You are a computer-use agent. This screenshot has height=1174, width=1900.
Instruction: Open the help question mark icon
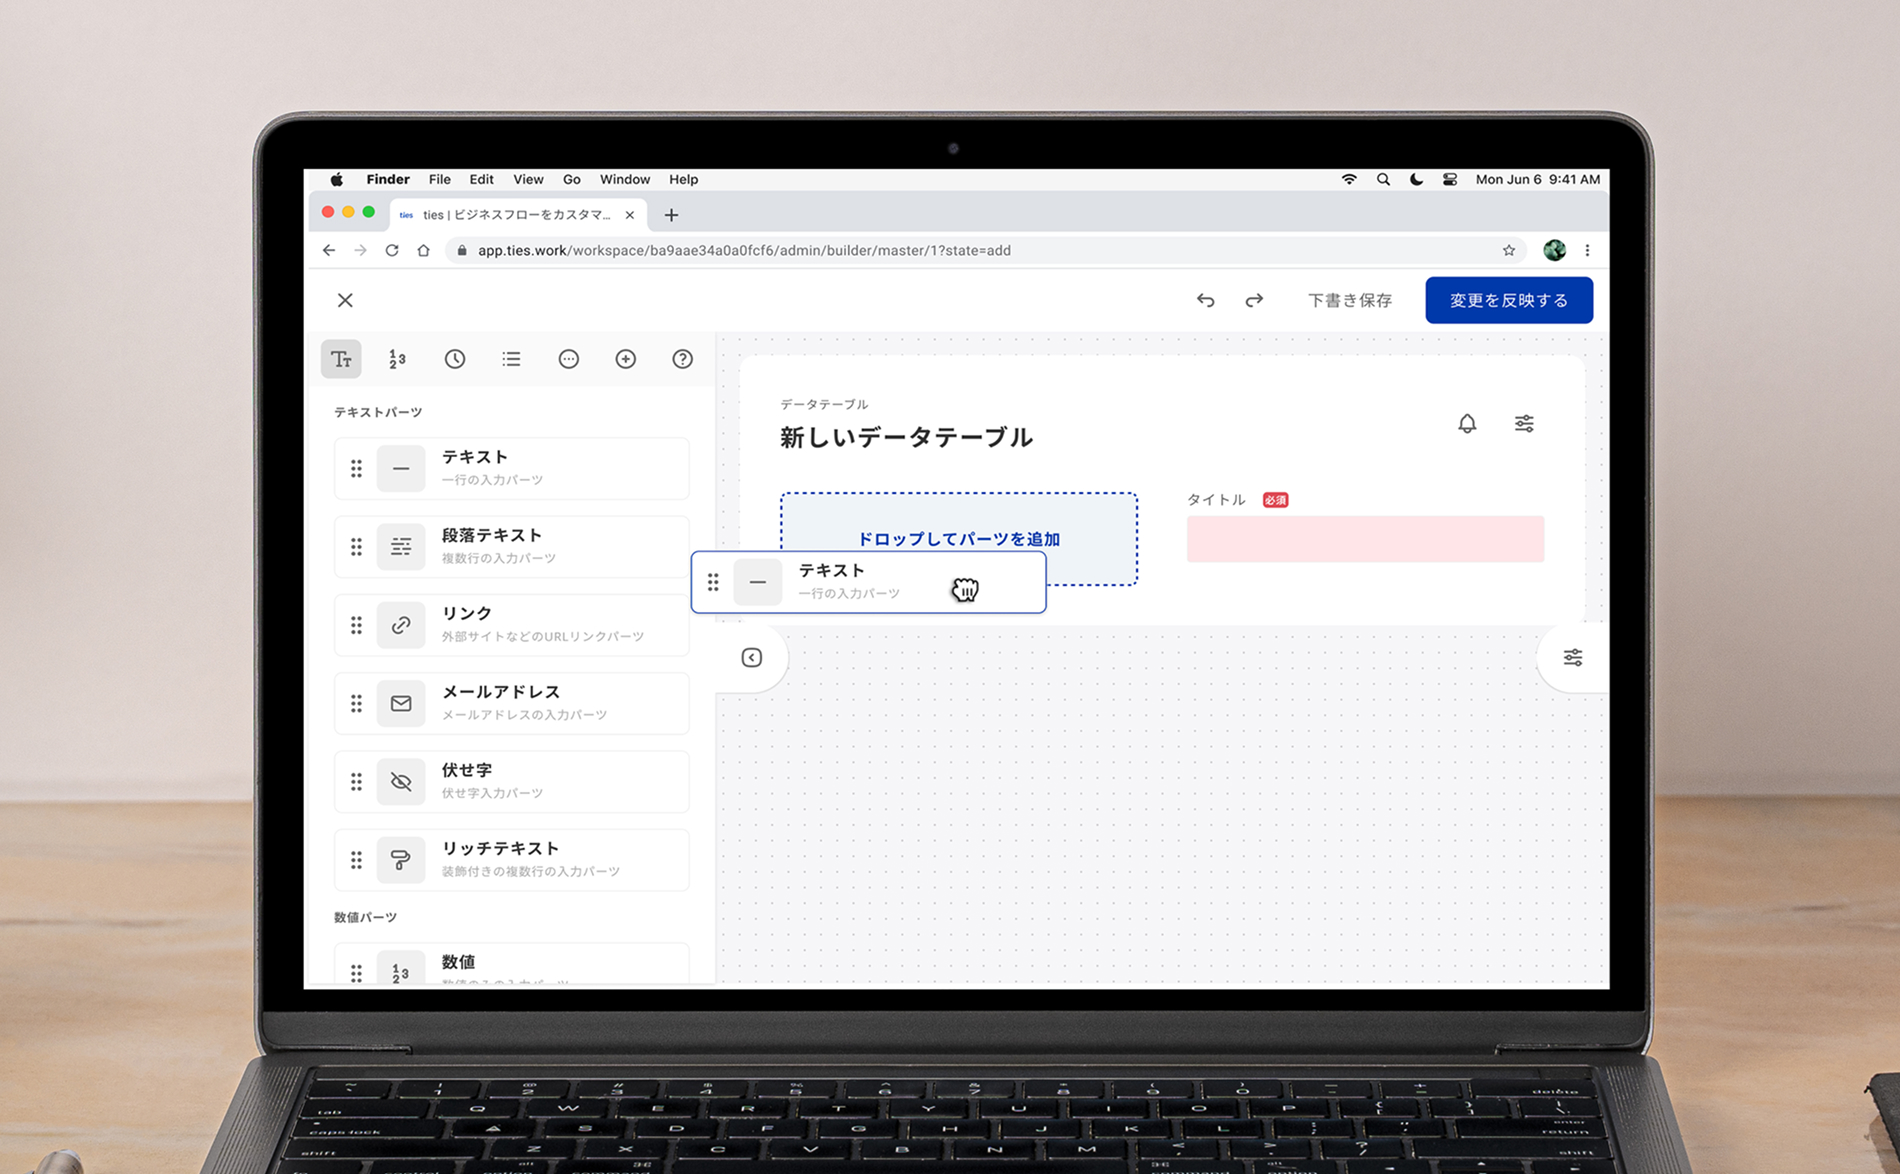pos(682,359)
